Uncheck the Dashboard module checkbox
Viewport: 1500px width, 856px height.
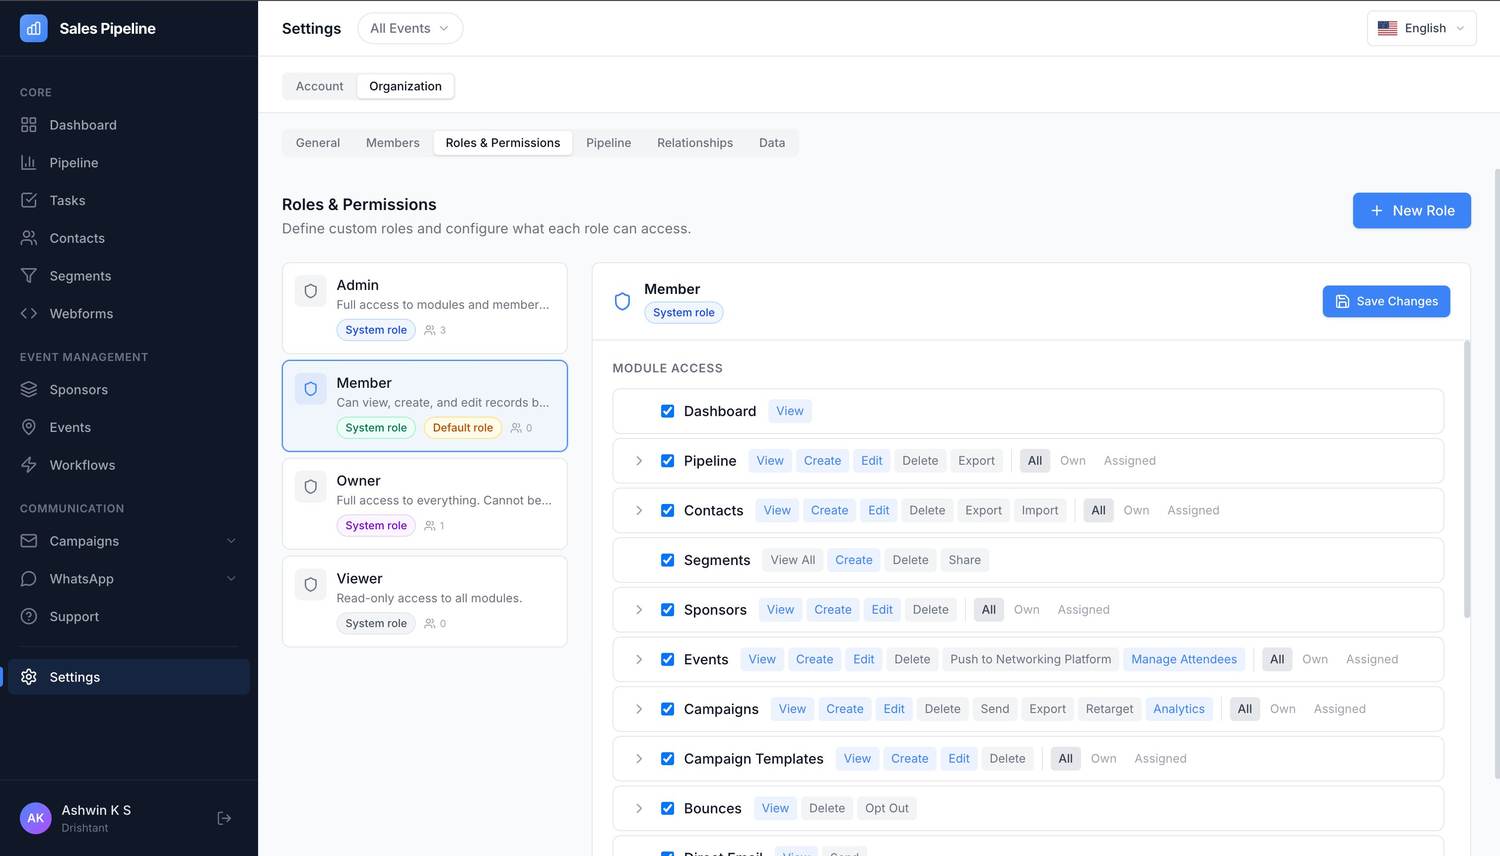(667, 411)
